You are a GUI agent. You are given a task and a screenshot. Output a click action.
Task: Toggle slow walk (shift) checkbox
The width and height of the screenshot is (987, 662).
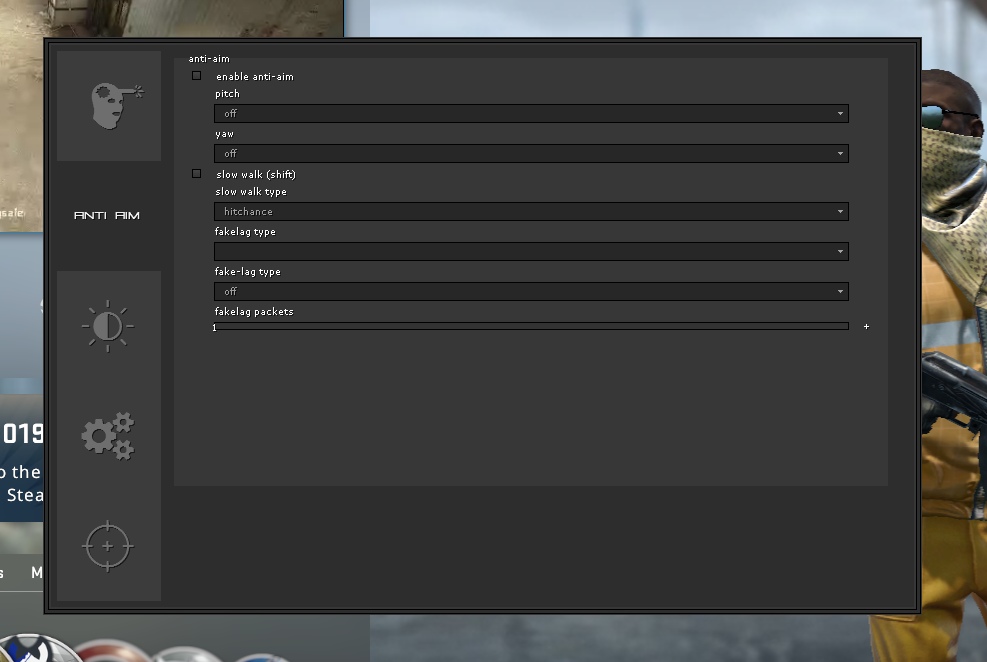(196, 174)
